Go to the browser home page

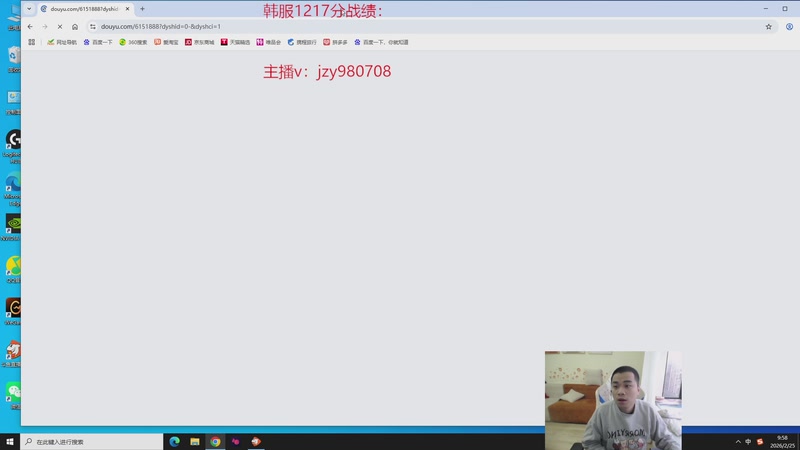[75, 26]
